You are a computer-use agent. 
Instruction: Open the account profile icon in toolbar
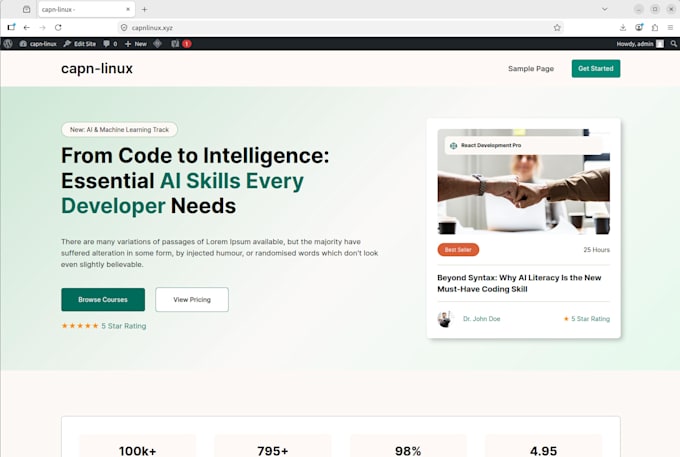[639, 27]
